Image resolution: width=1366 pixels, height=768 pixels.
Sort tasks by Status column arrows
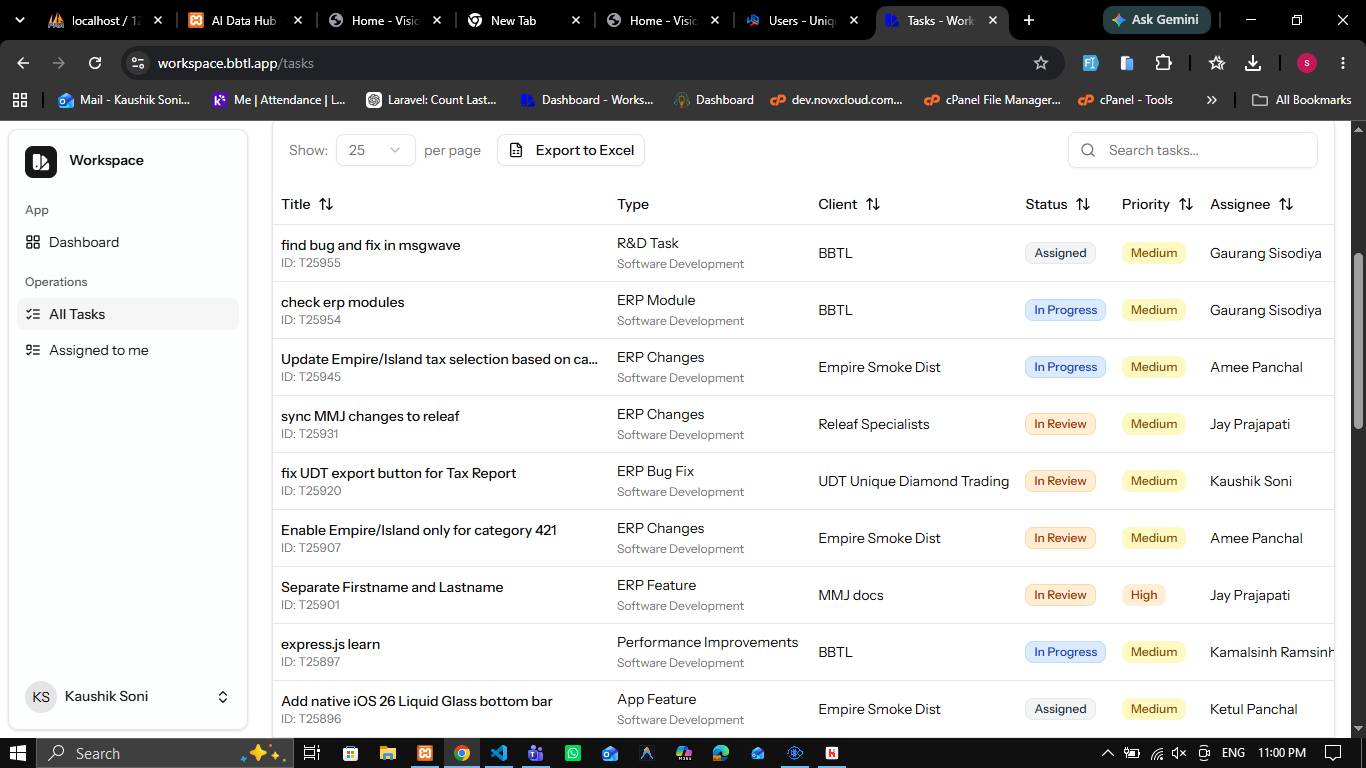[1083, 204]
